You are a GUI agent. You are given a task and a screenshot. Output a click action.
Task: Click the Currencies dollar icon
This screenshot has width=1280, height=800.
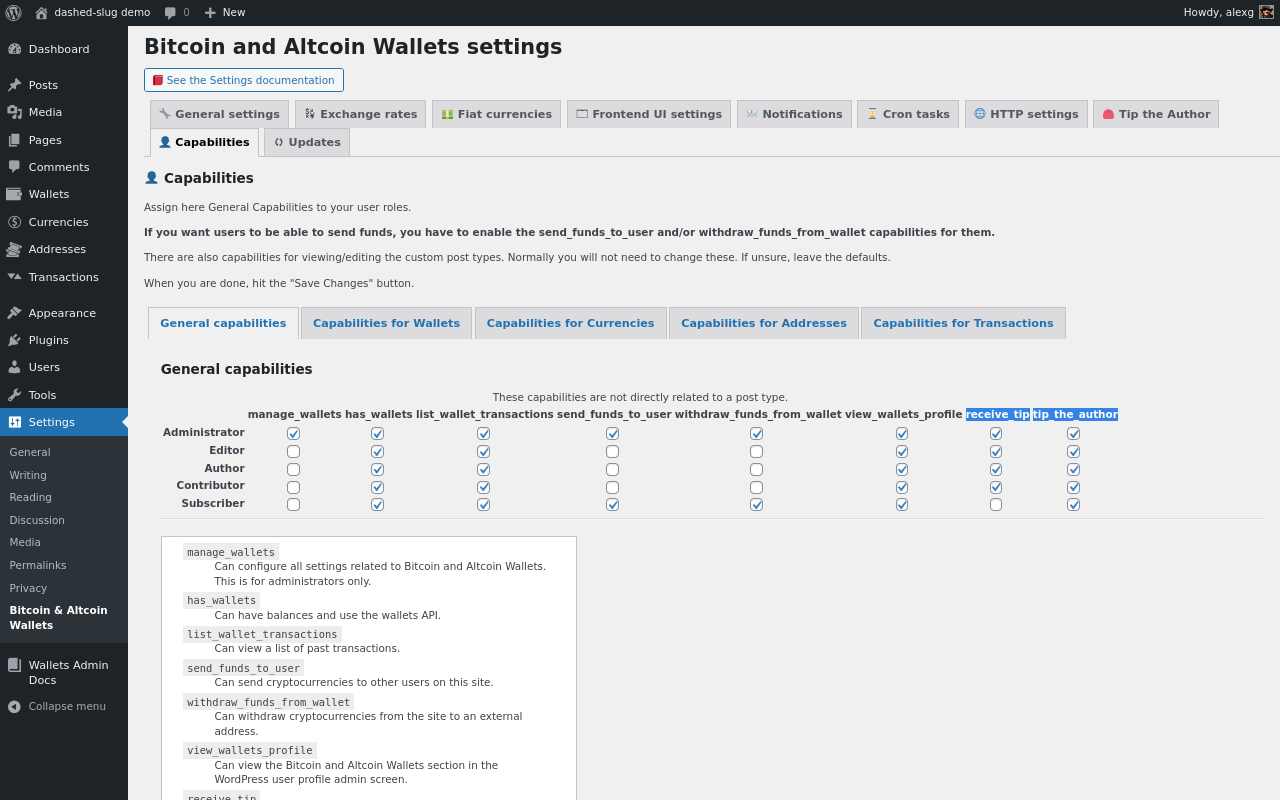tap(14, 222)
